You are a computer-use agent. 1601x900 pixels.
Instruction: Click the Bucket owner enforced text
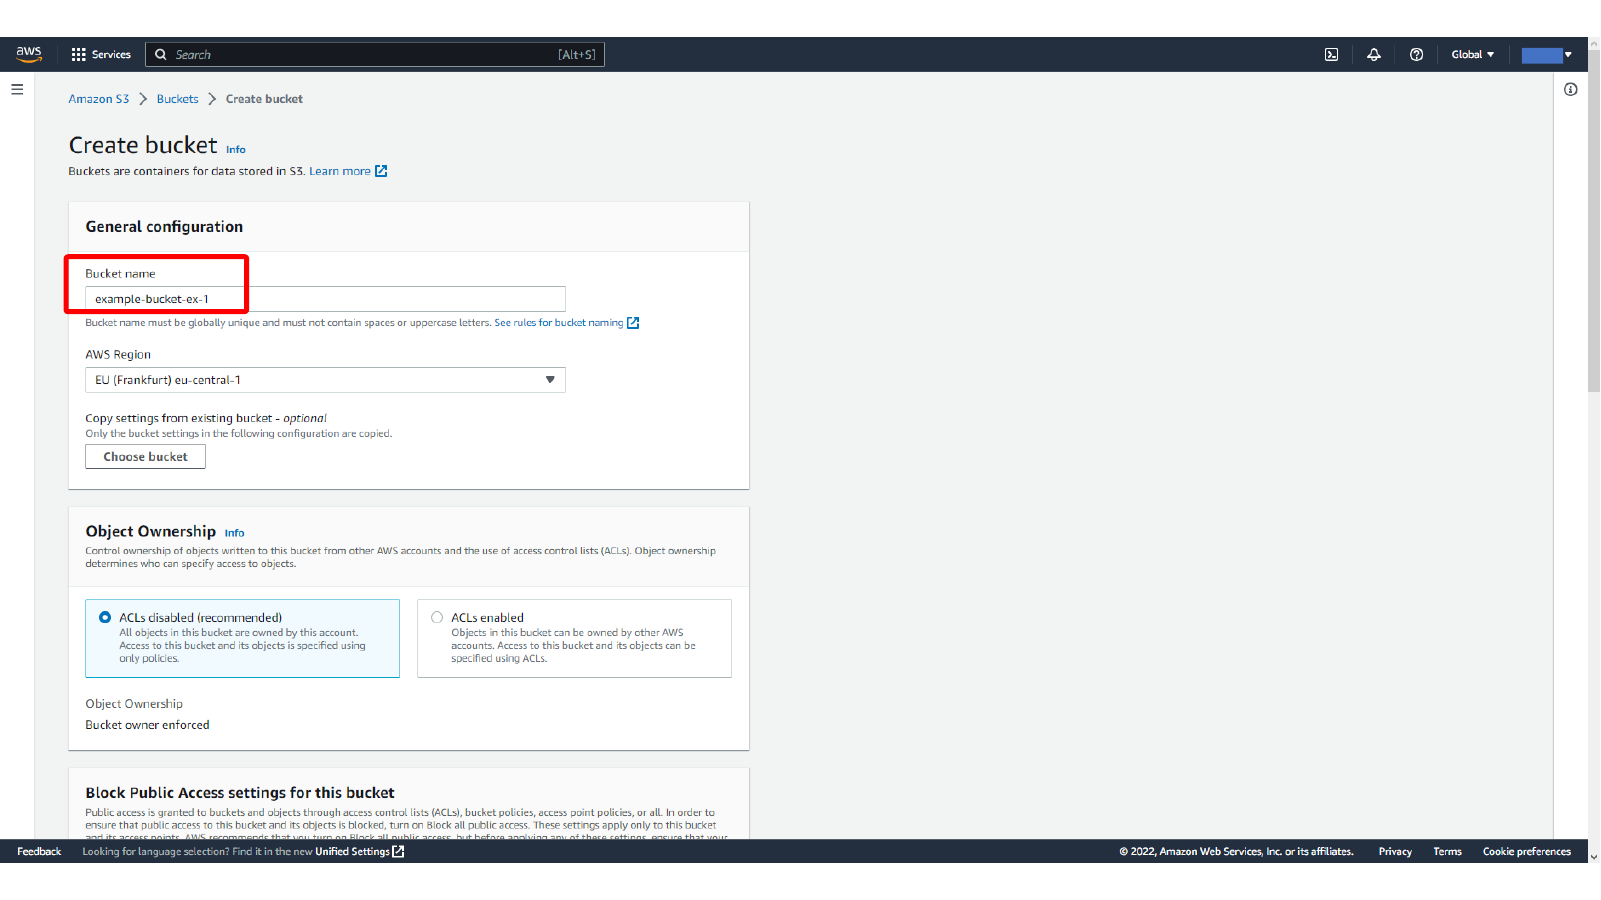pos(147,725)
